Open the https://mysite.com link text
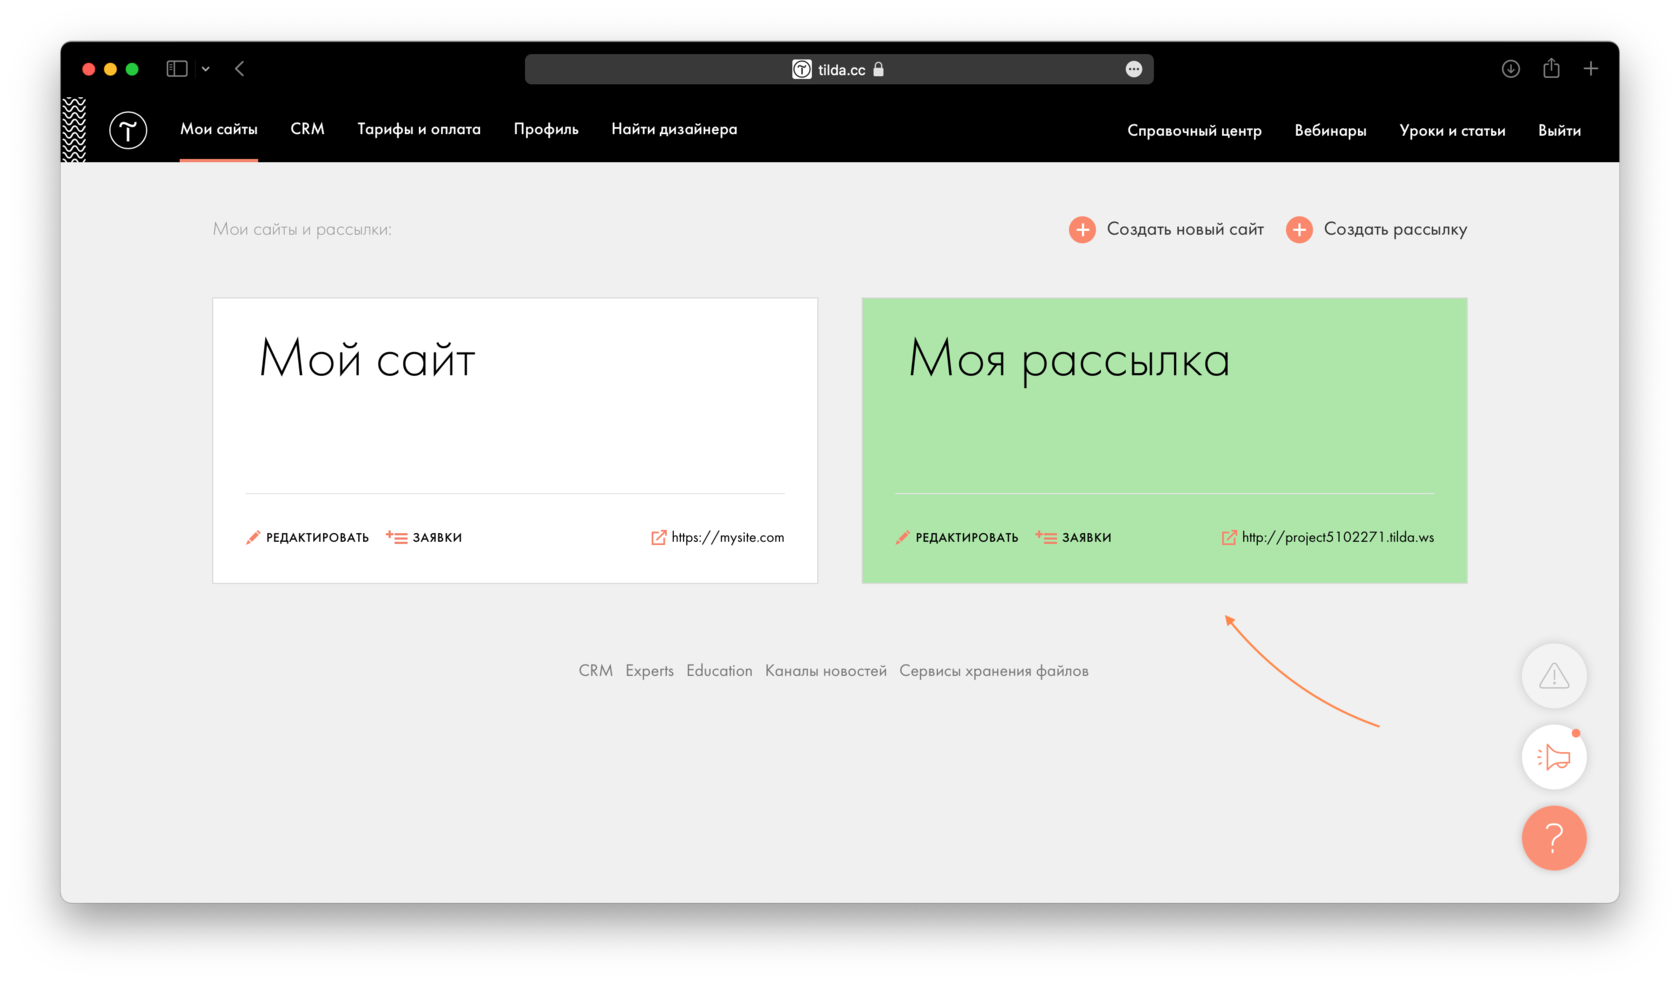The image size is (1680, 983). pos(728,538)
